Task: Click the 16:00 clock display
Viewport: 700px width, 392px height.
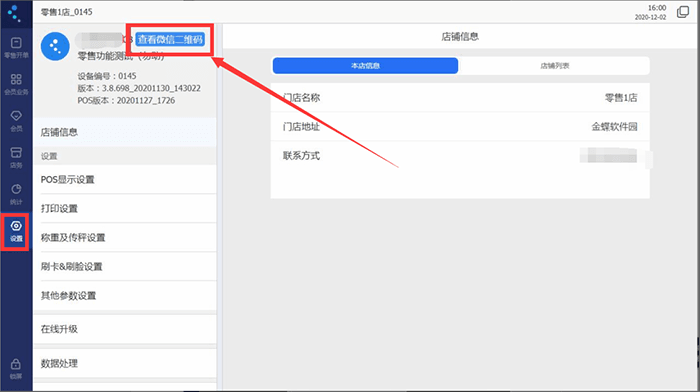Action: [x=657, y=8]
